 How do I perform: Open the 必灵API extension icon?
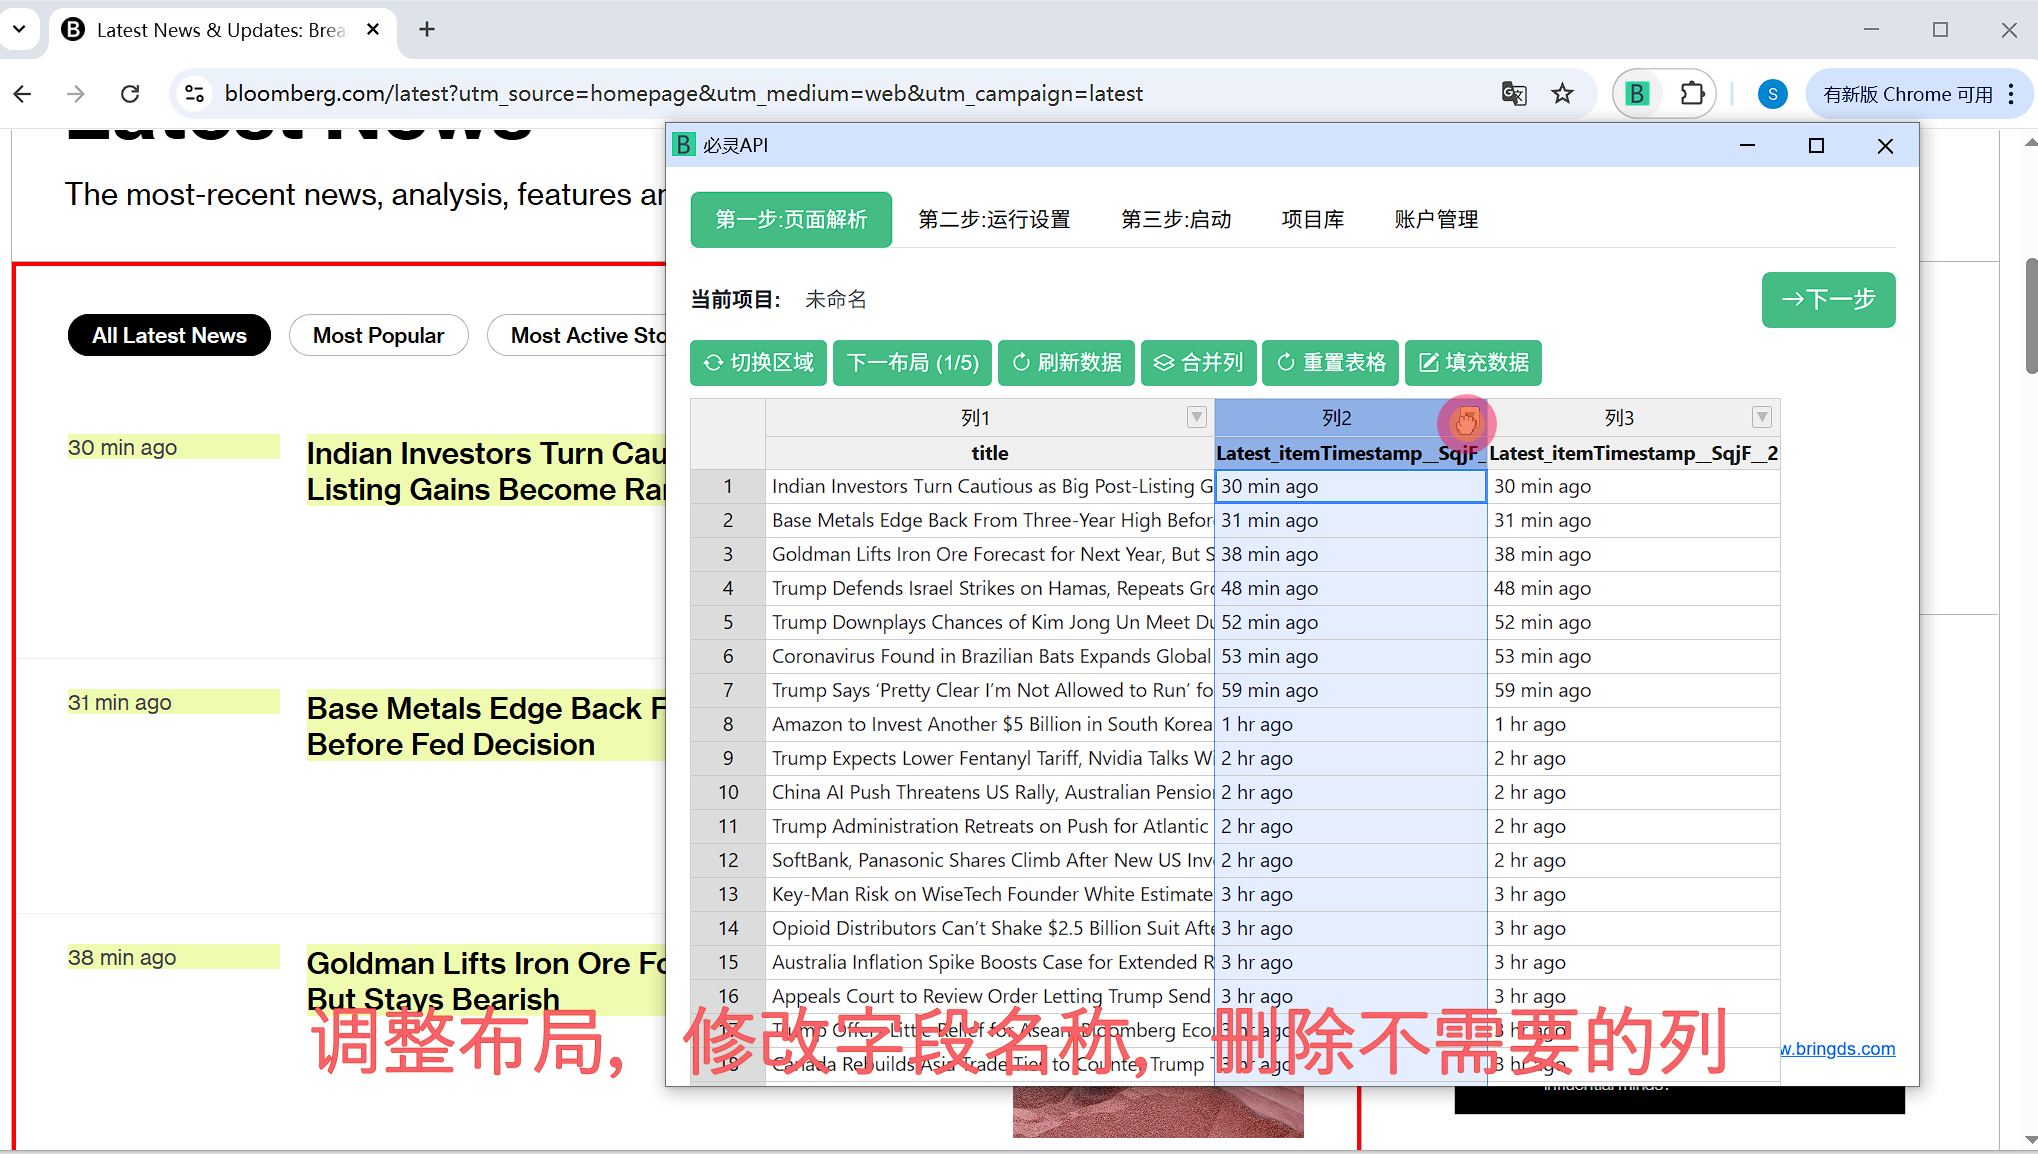1637,94
